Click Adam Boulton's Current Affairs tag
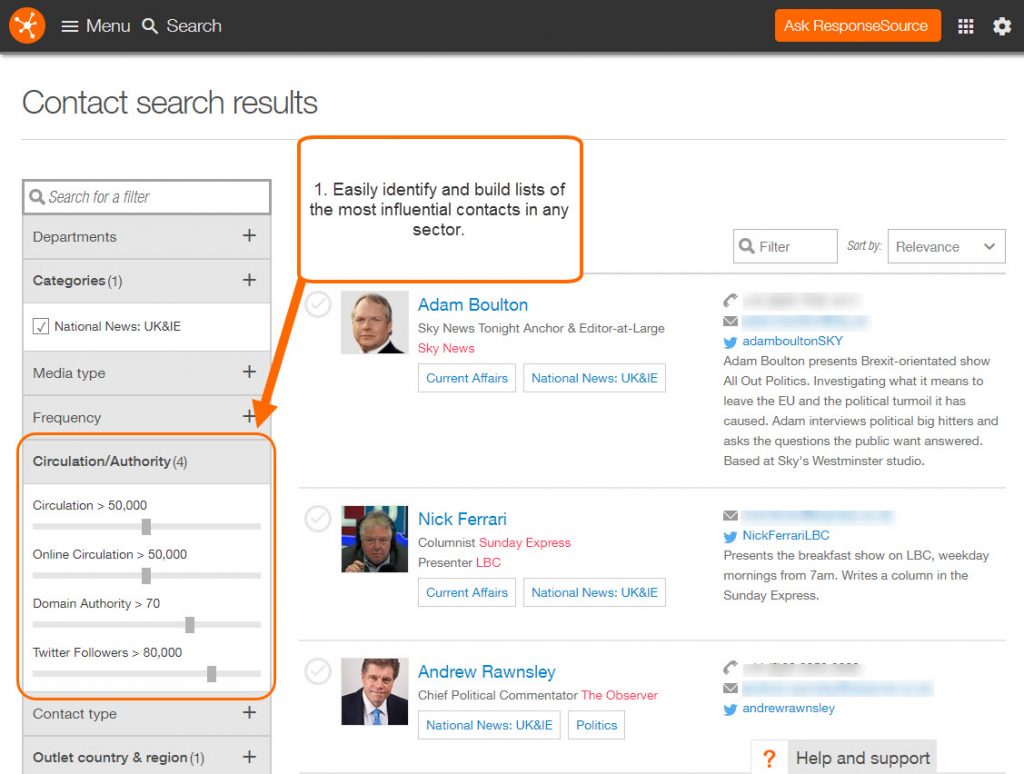 coord(467,378)
